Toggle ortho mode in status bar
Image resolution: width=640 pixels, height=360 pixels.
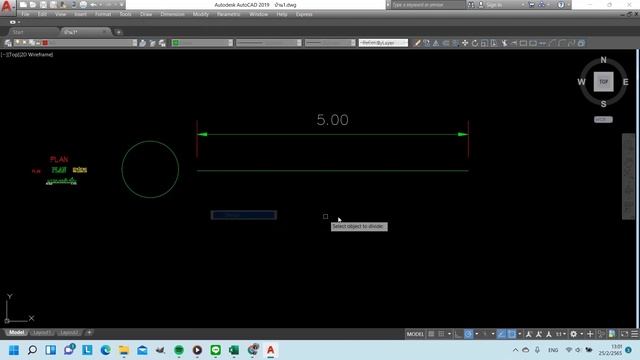[x=458, y=334]
